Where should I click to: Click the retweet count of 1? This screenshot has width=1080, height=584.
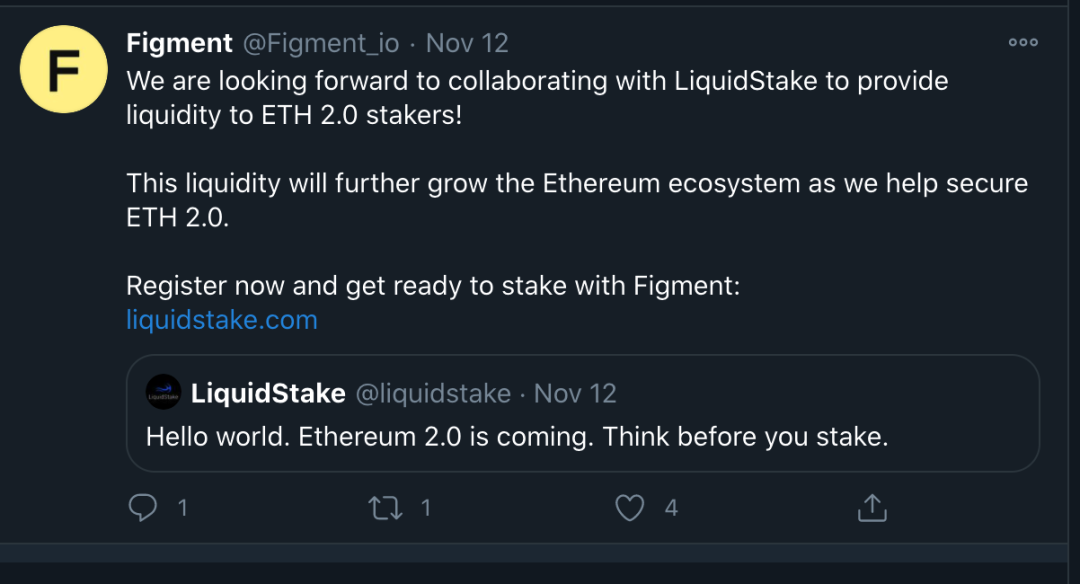[427, 508]
